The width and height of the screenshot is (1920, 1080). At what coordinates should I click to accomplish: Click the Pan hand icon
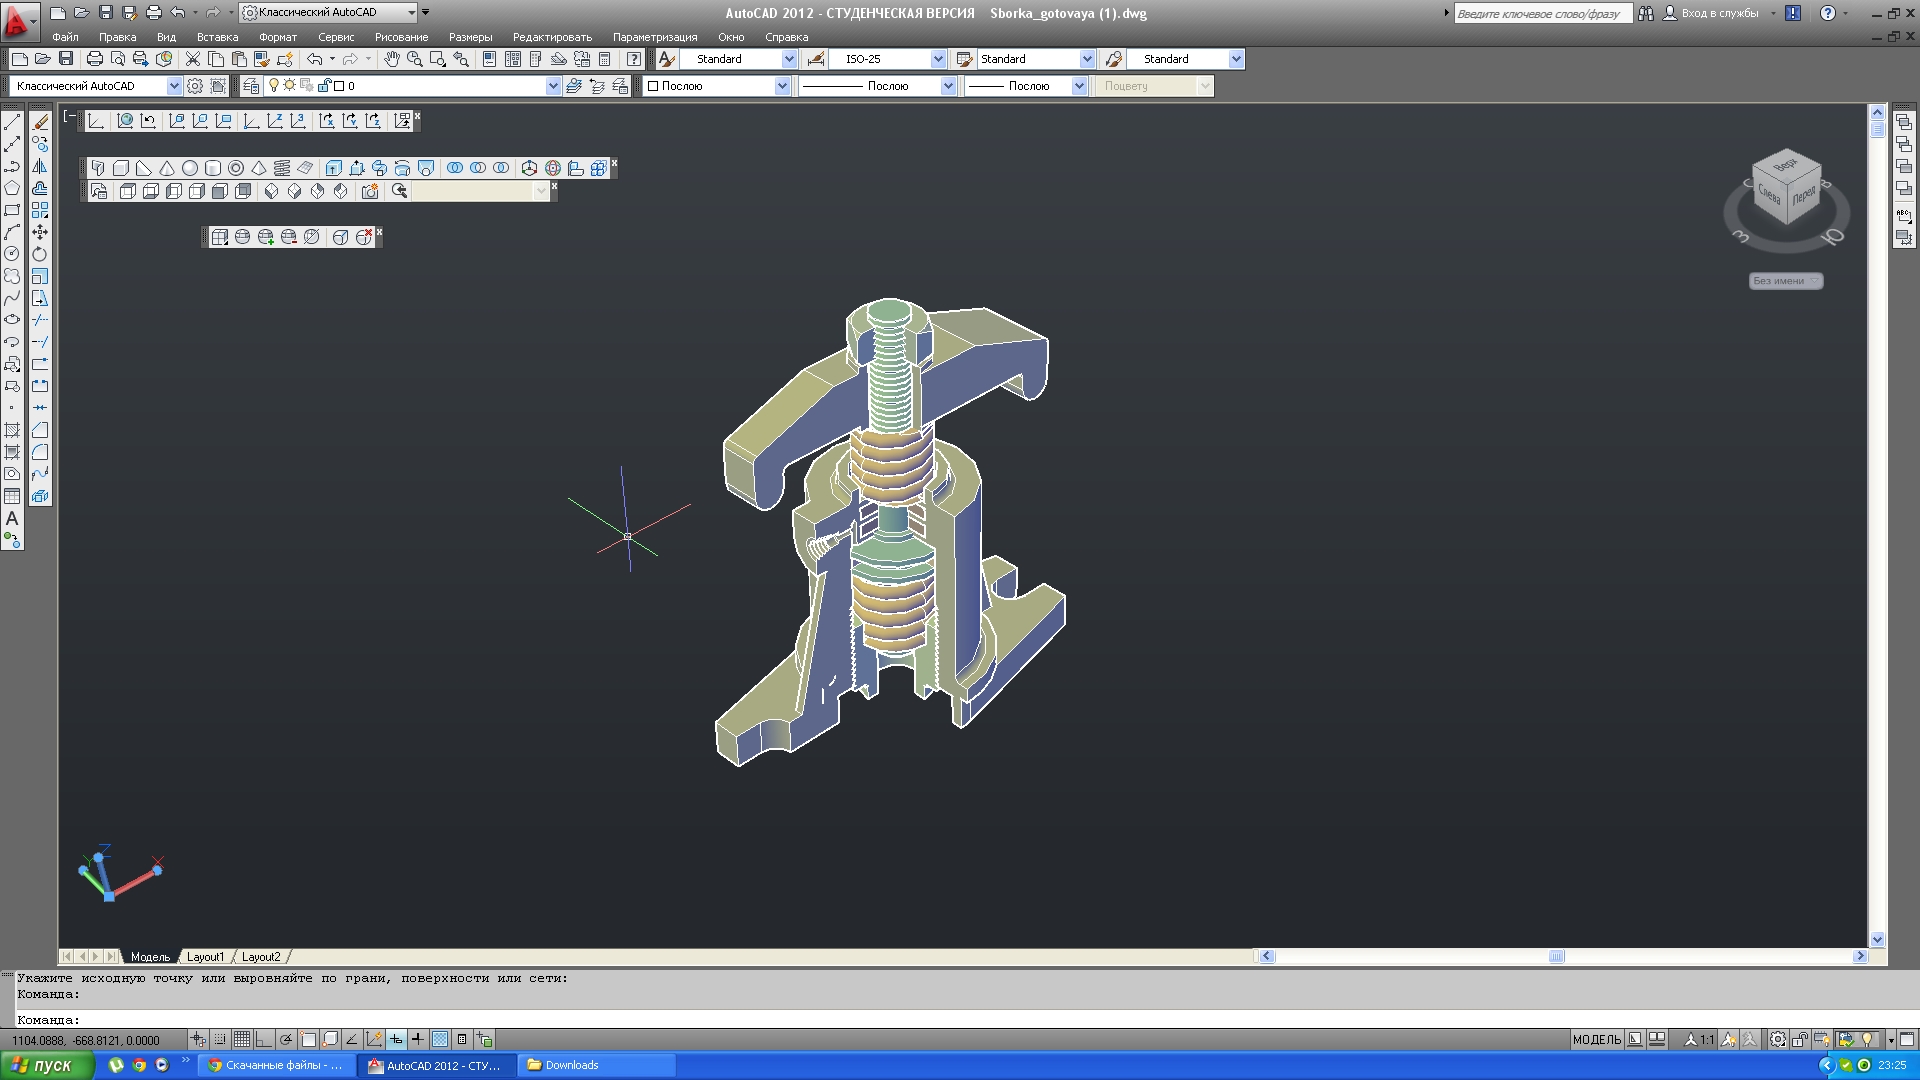tap(391, 59)
